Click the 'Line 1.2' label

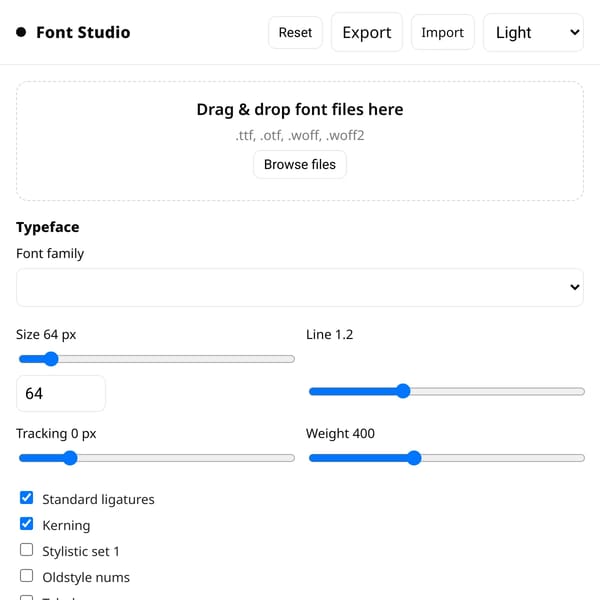(x=329, y=334)
